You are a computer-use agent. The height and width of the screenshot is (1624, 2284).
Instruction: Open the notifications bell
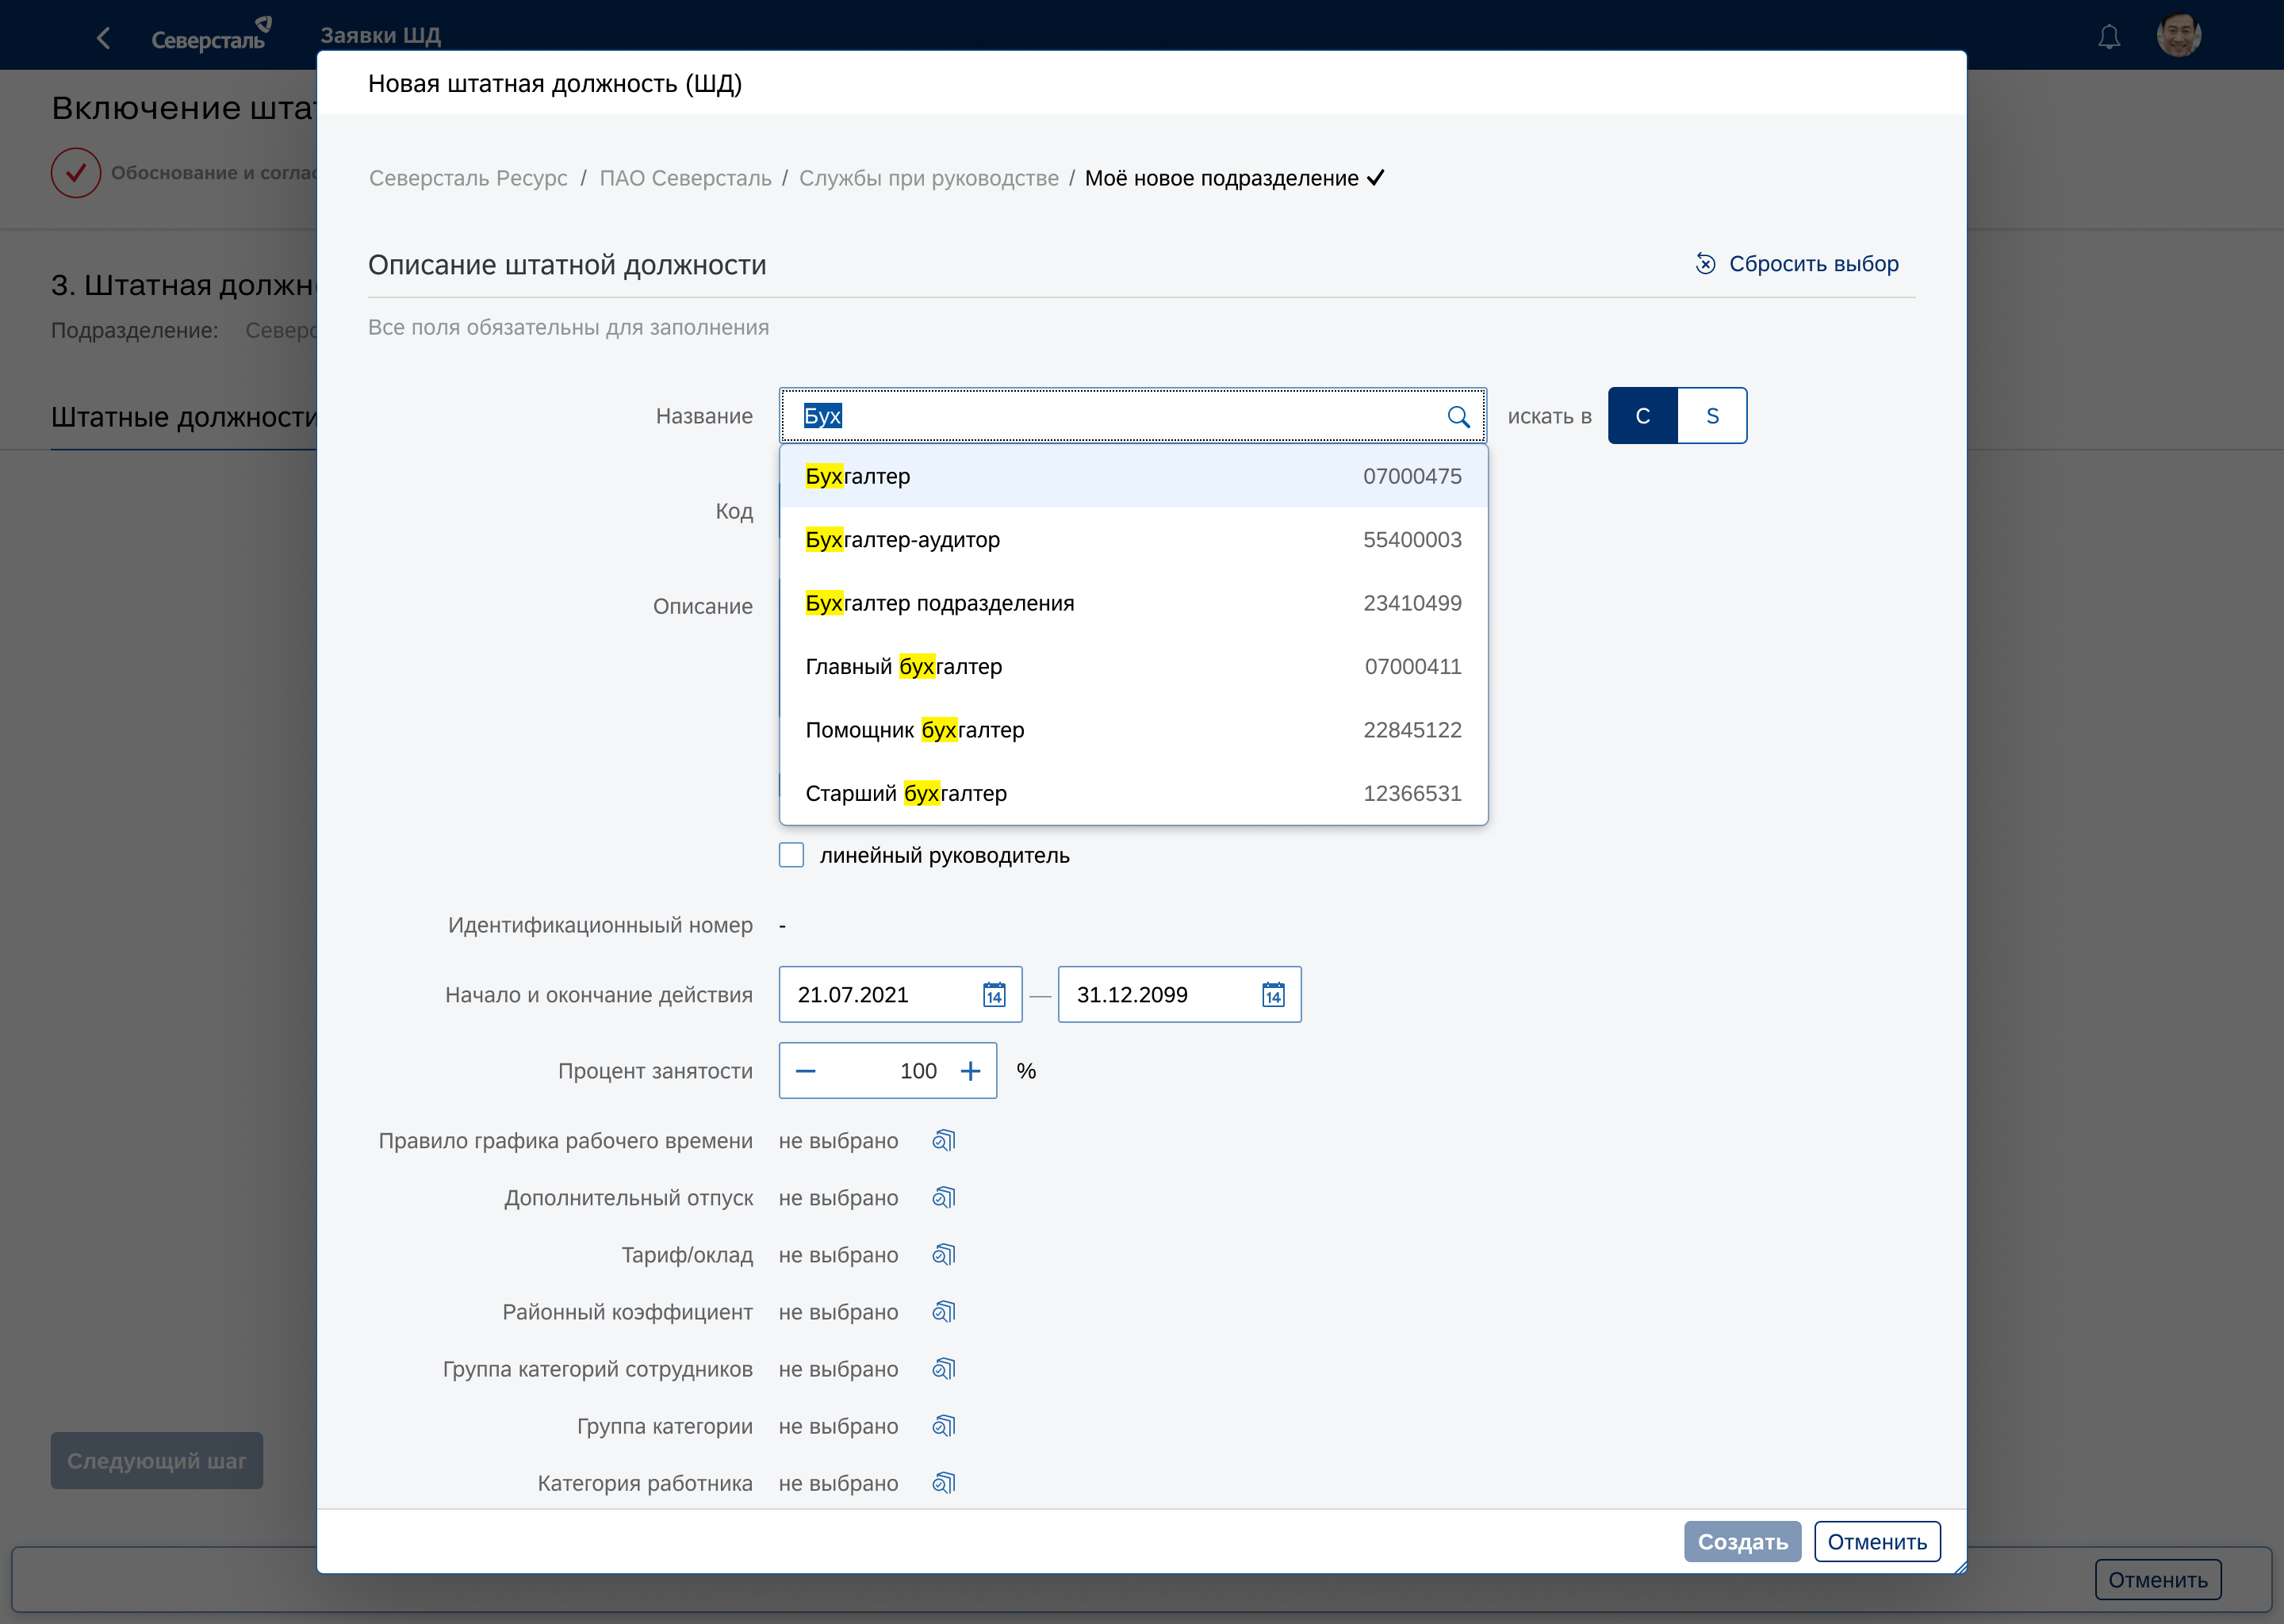(2109, 37)
